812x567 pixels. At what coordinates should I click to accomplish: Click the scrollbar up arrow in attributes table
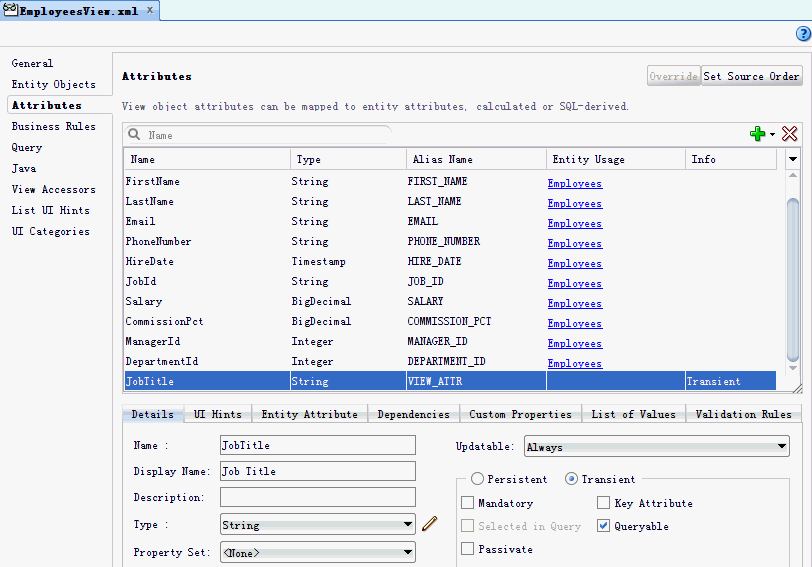tap(792, 176)
